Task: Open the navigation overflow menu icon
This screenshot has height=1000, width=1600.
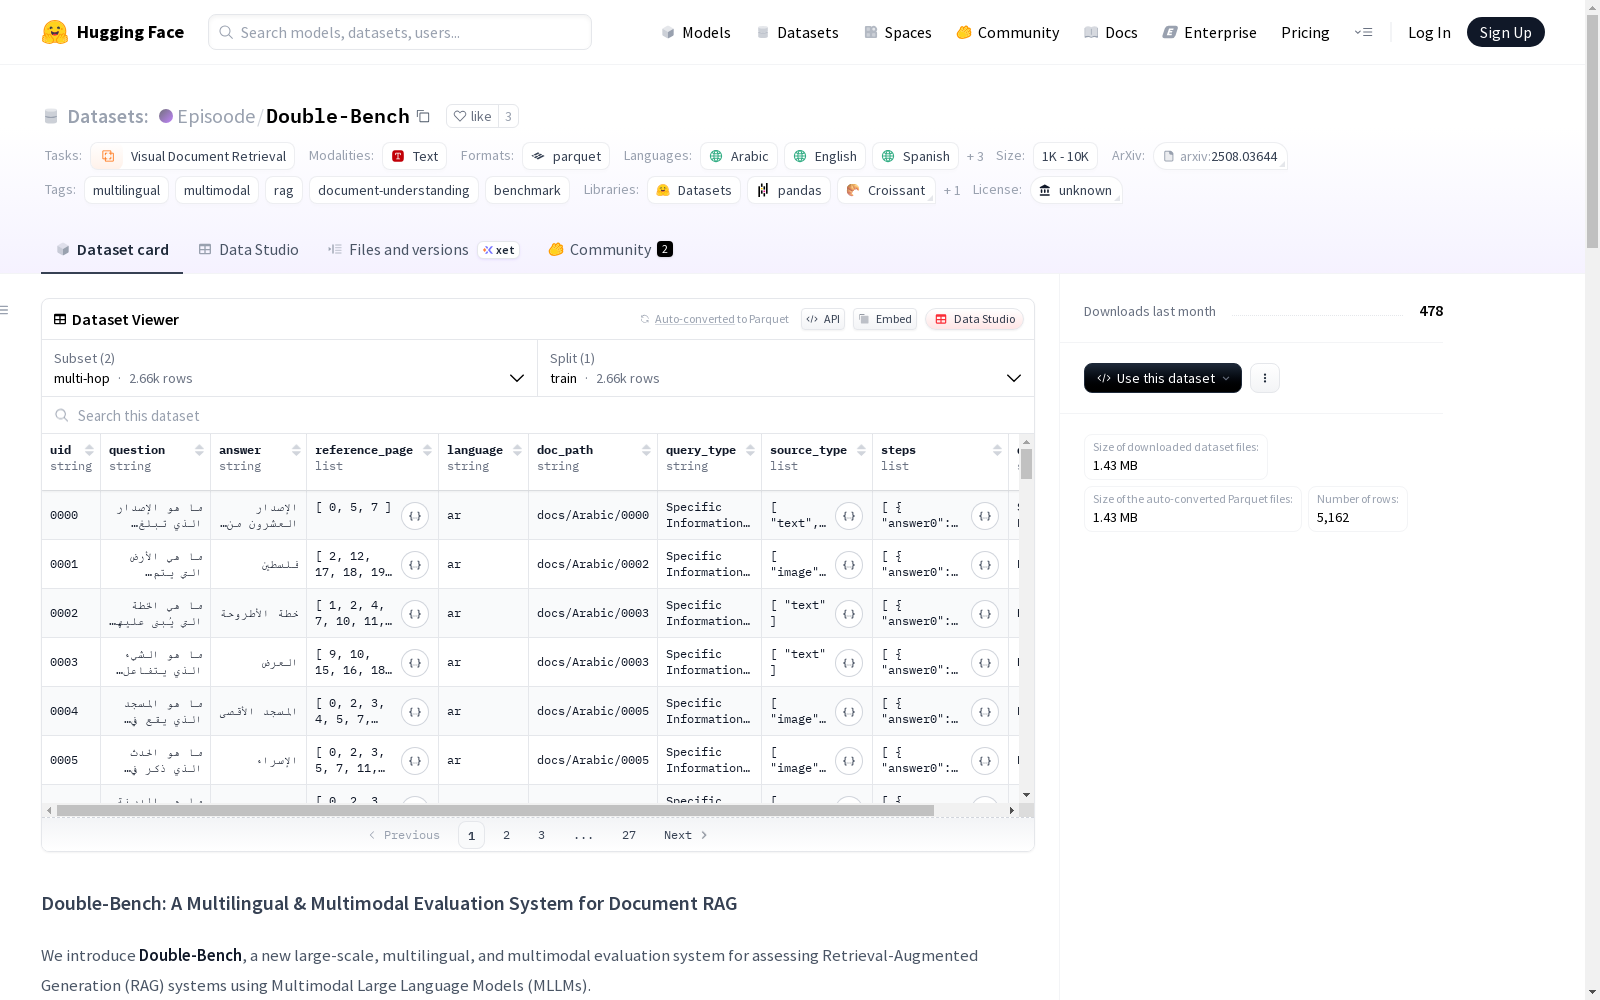Action: [1363, 32]
